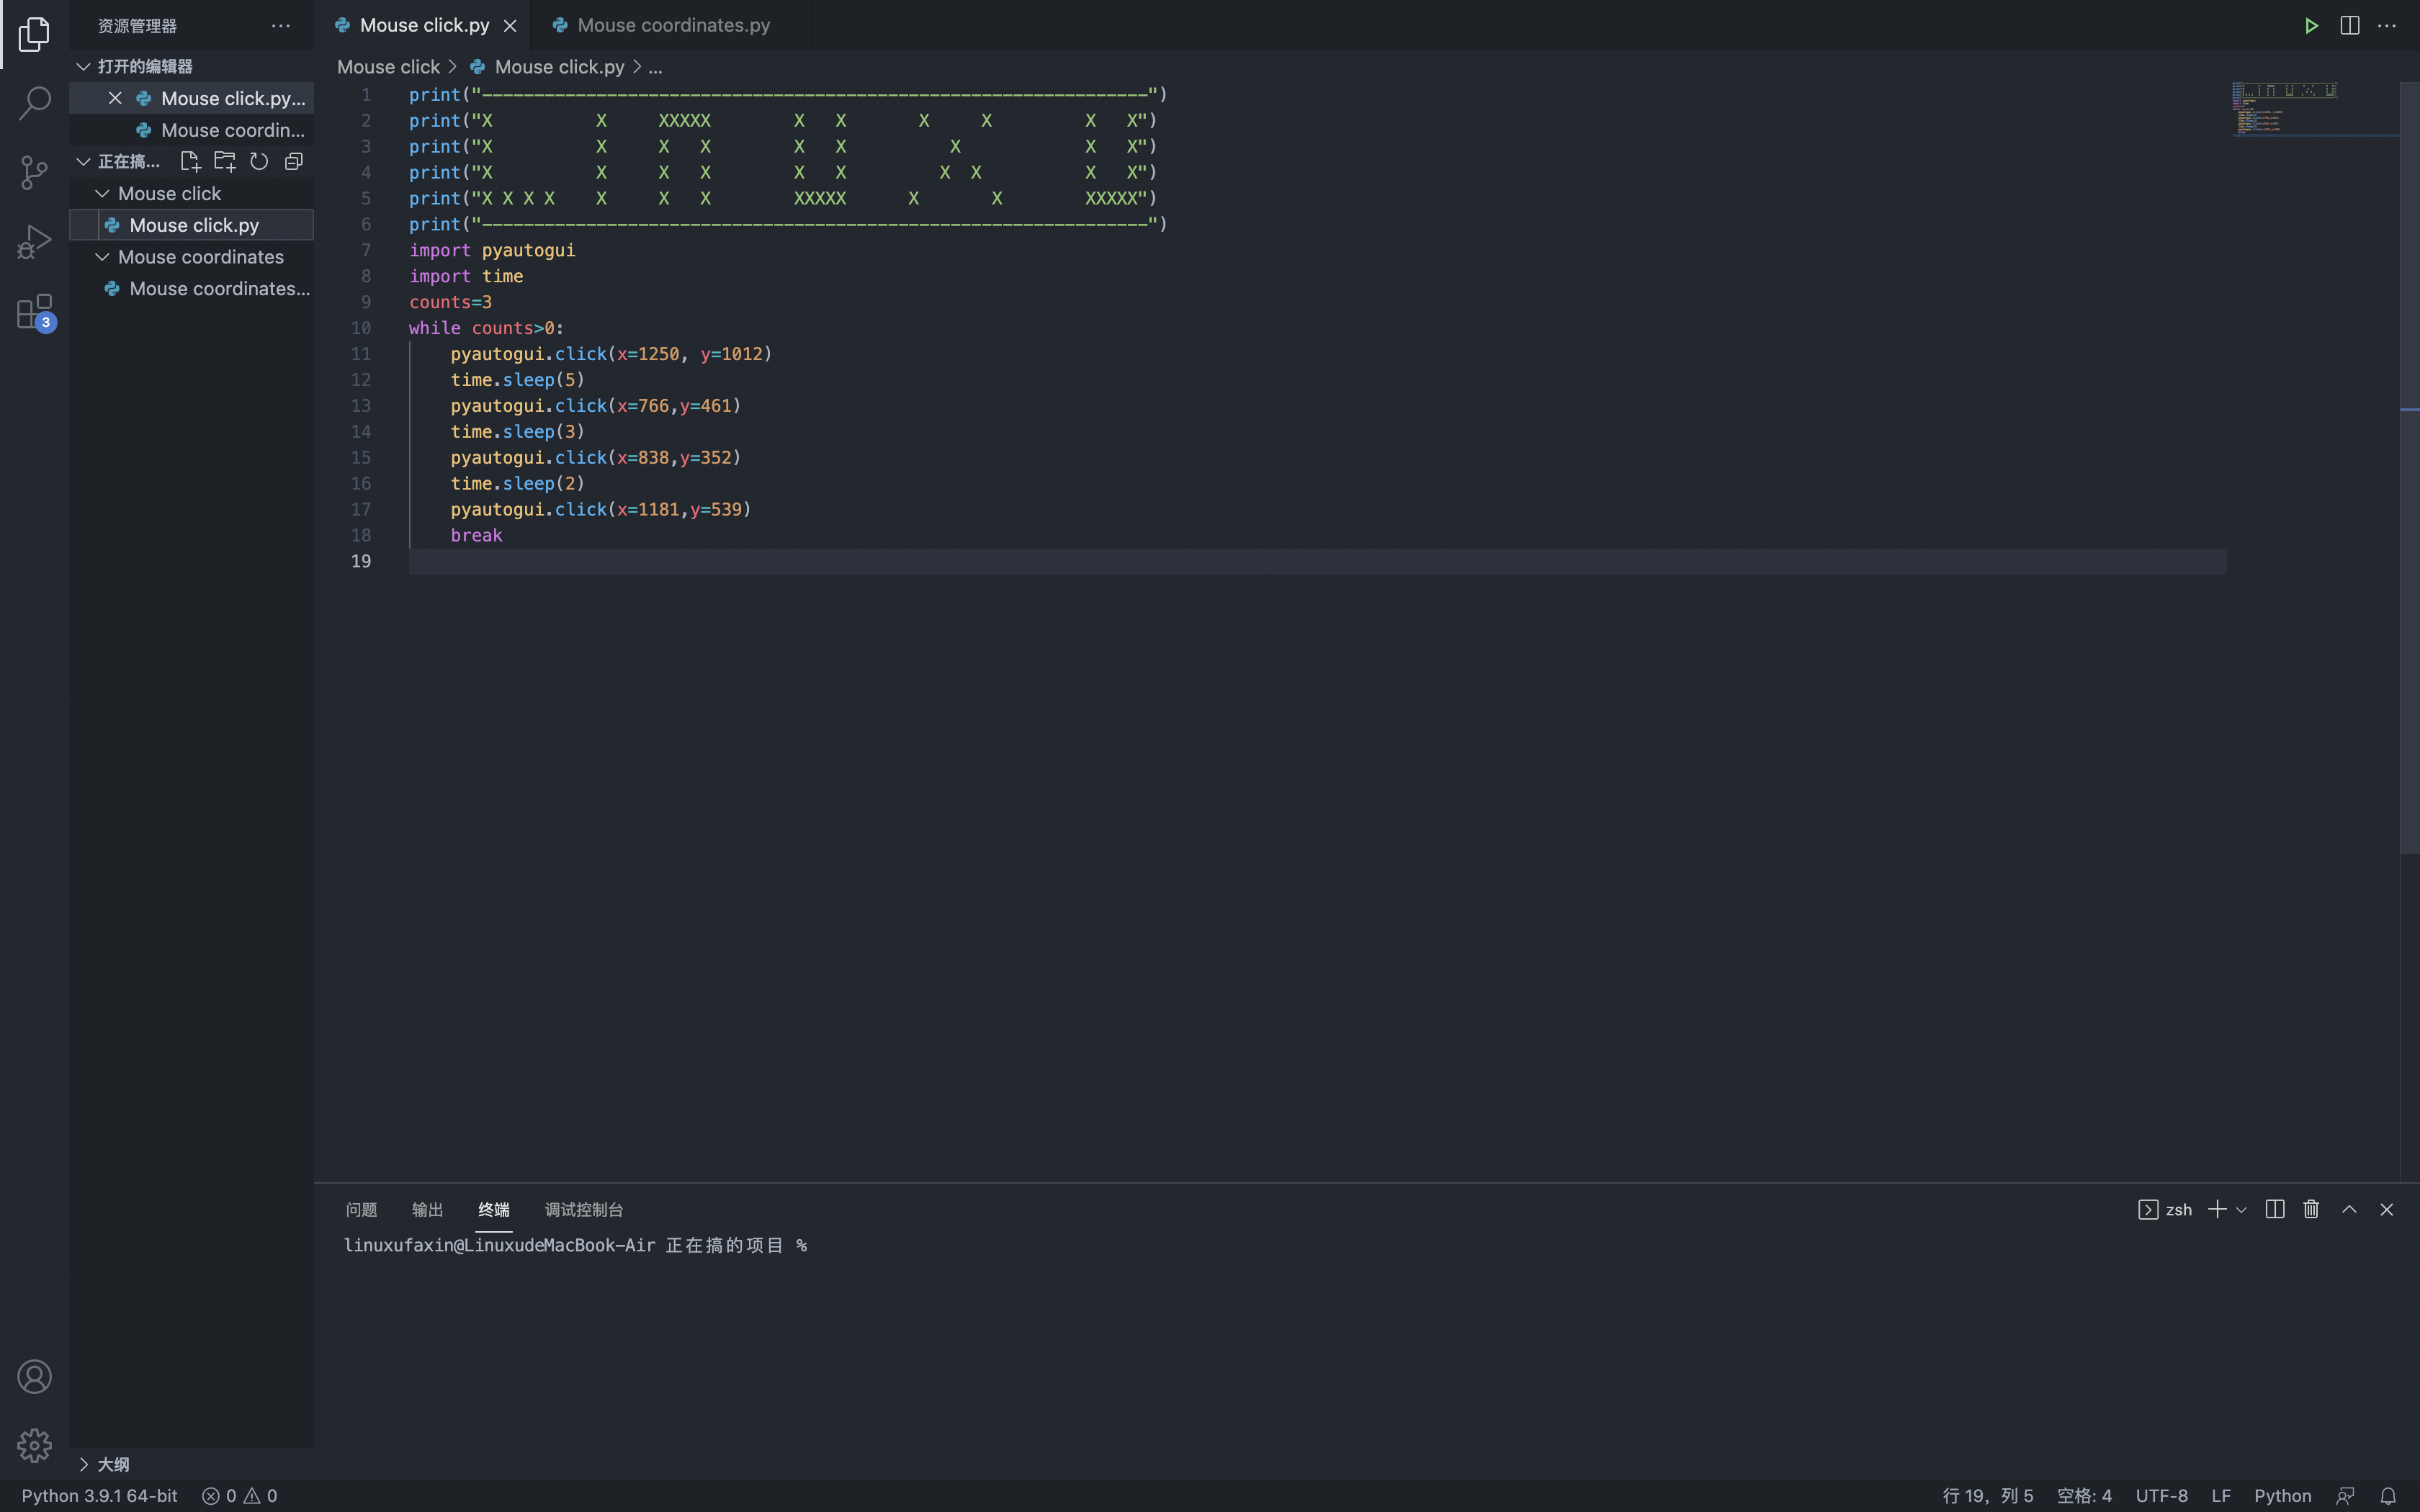
Task: Open the Extensions view
Action: 35,311
